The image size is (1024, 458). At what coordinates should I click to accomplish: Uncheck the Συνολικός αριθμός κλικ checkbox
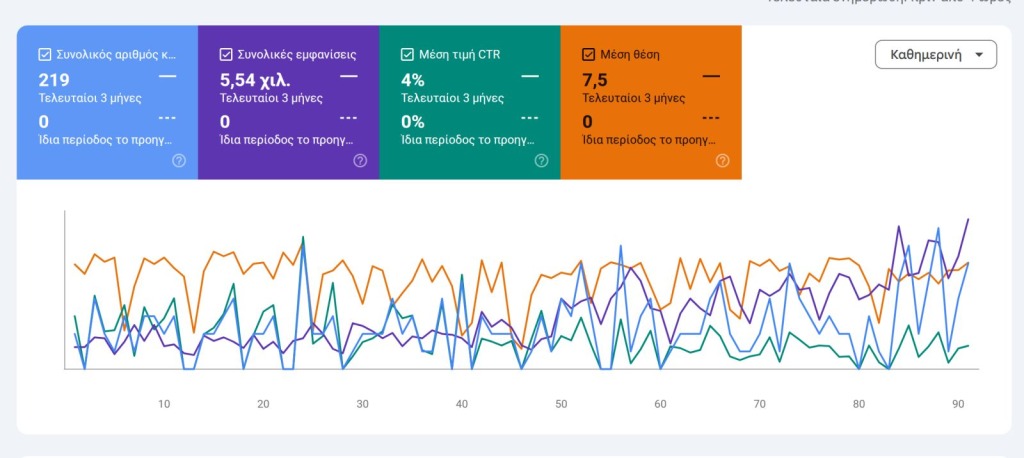tap(44, 54)
